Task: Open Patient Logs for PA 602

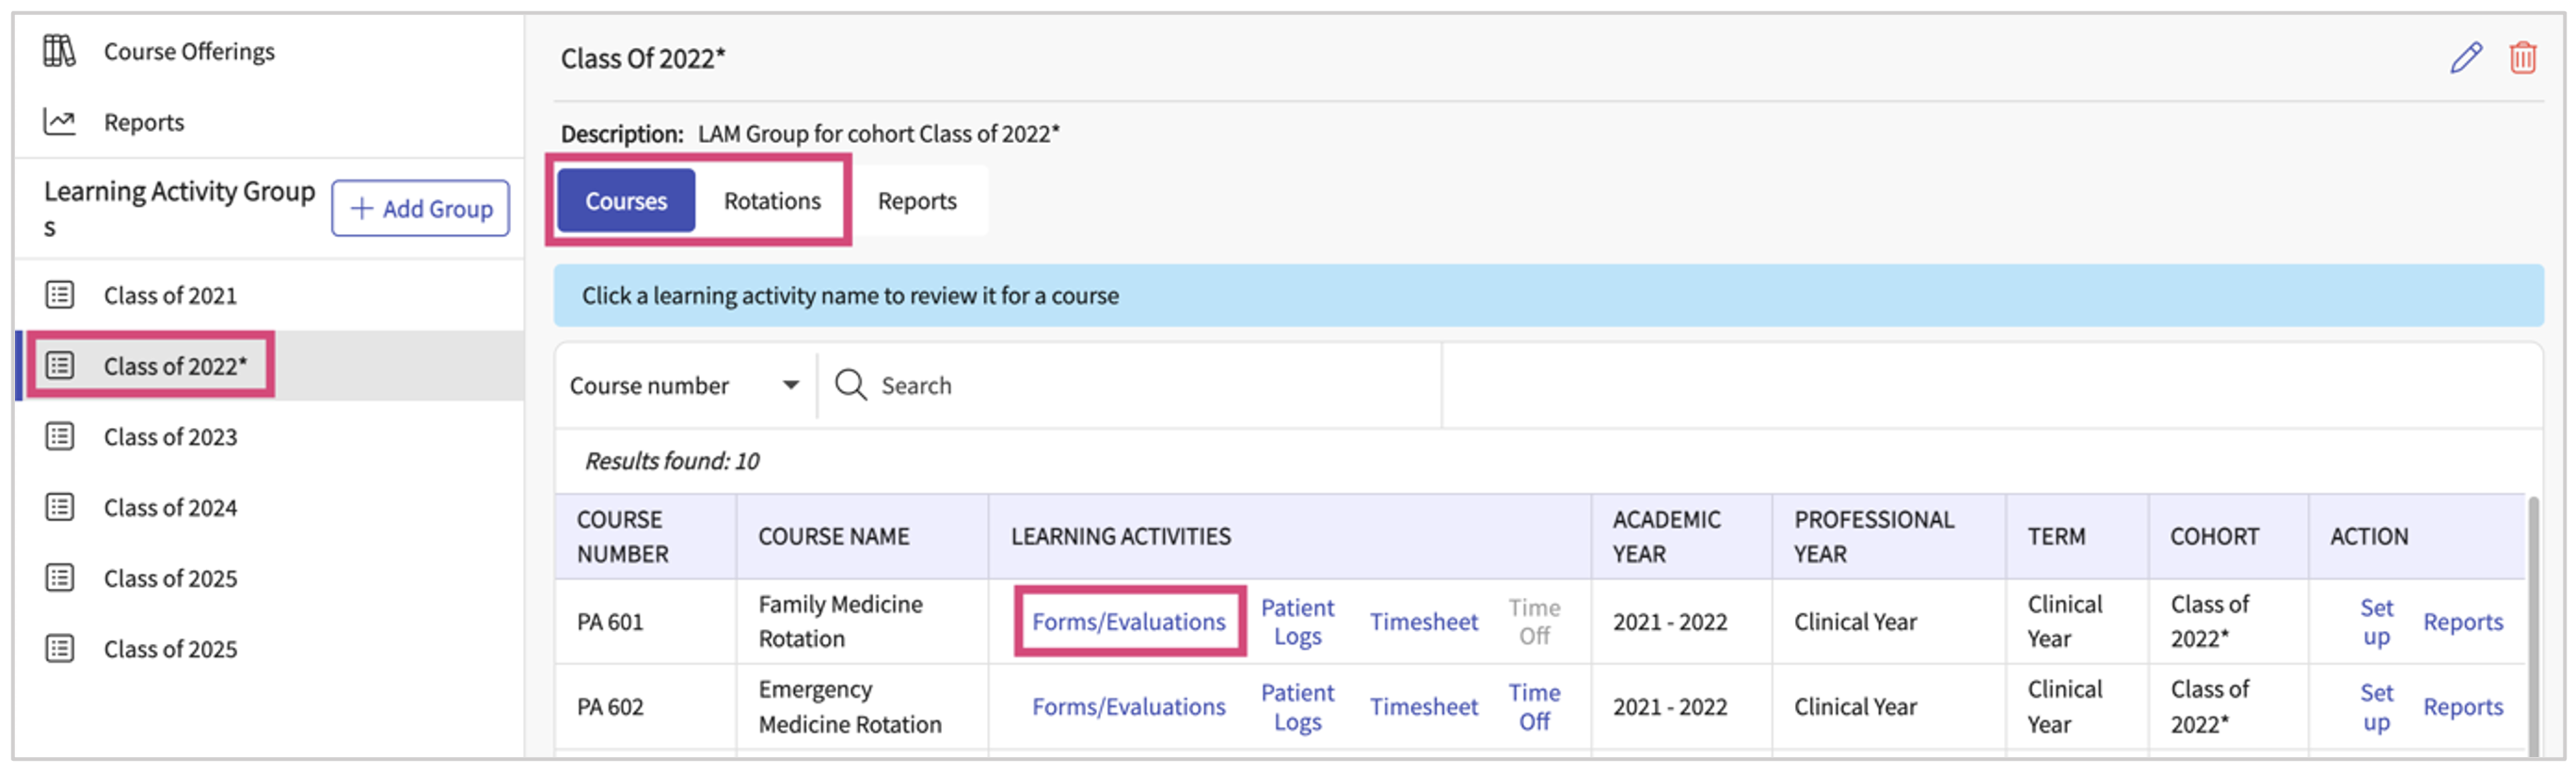Action: [1297, 707]
